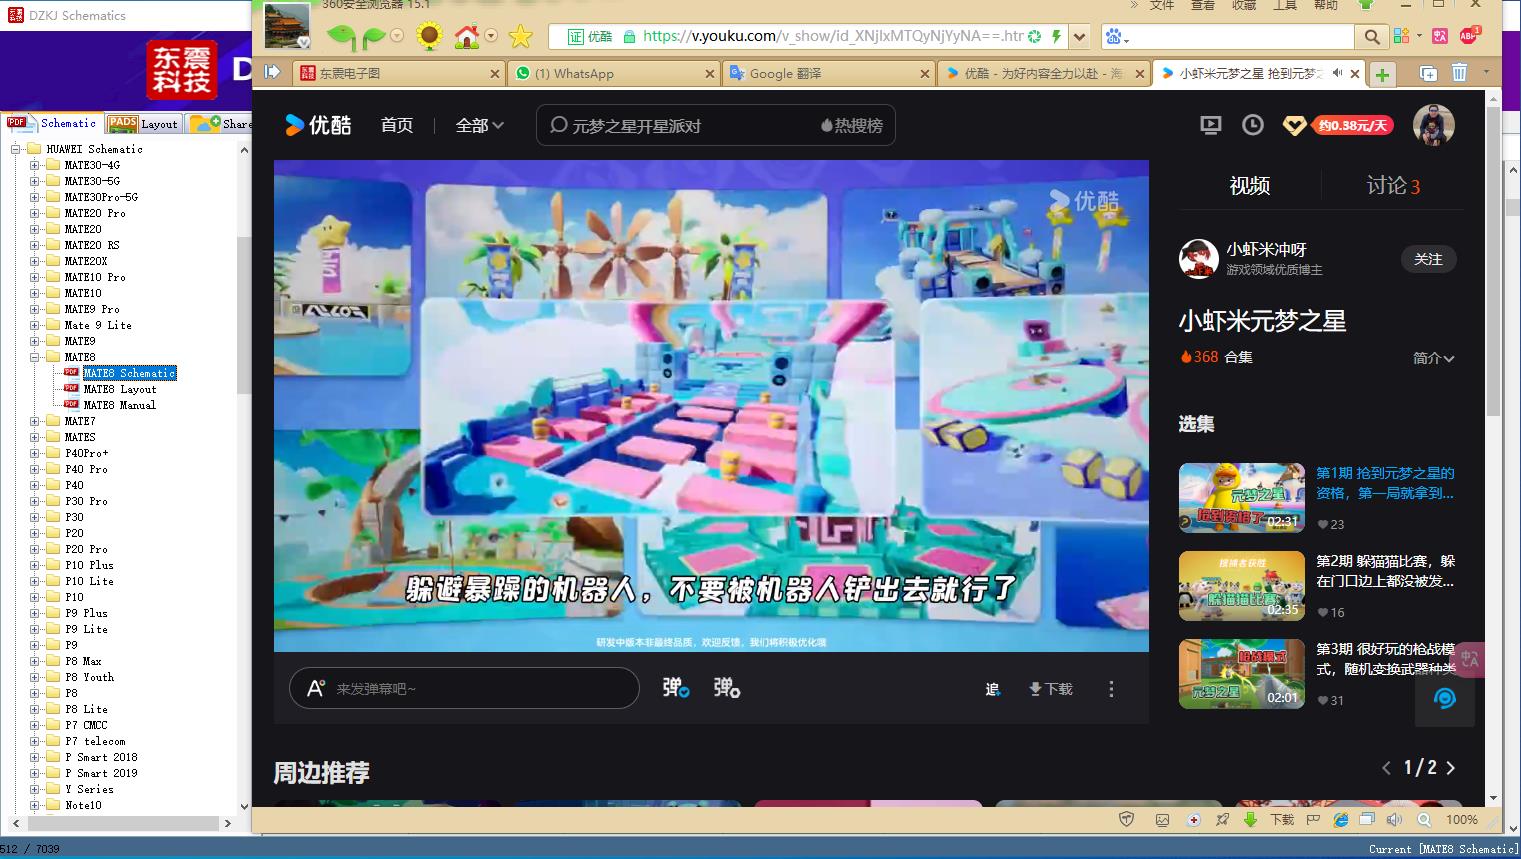Click the green leaf back icon
The image size is (1521, 859).
click(x=341, y=38)
